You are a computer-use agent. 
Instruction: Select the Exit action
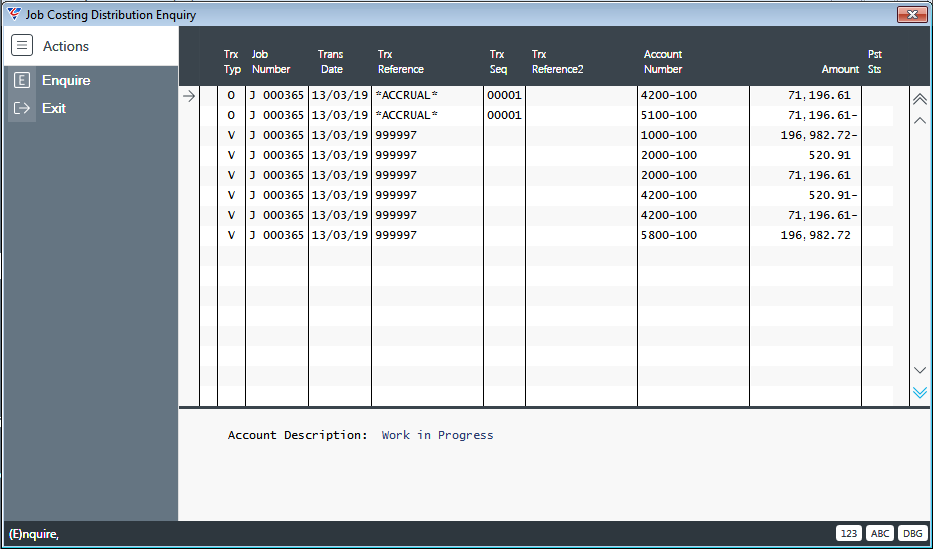point(54,108)
